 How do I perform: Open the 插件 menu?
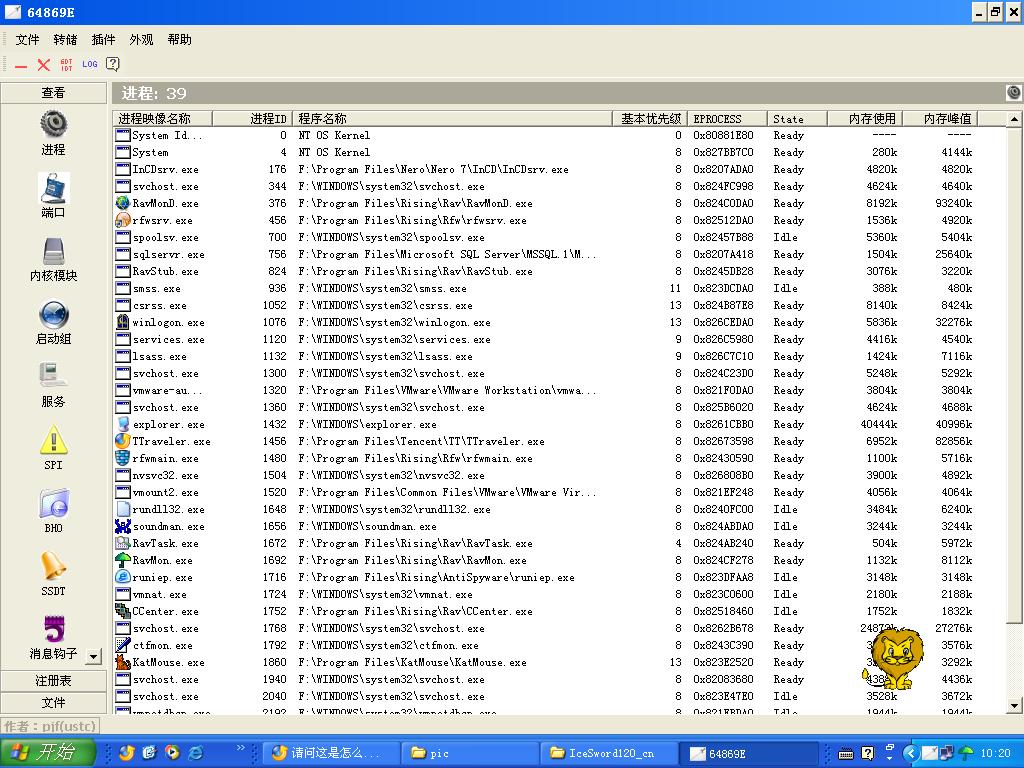(103, 40)
